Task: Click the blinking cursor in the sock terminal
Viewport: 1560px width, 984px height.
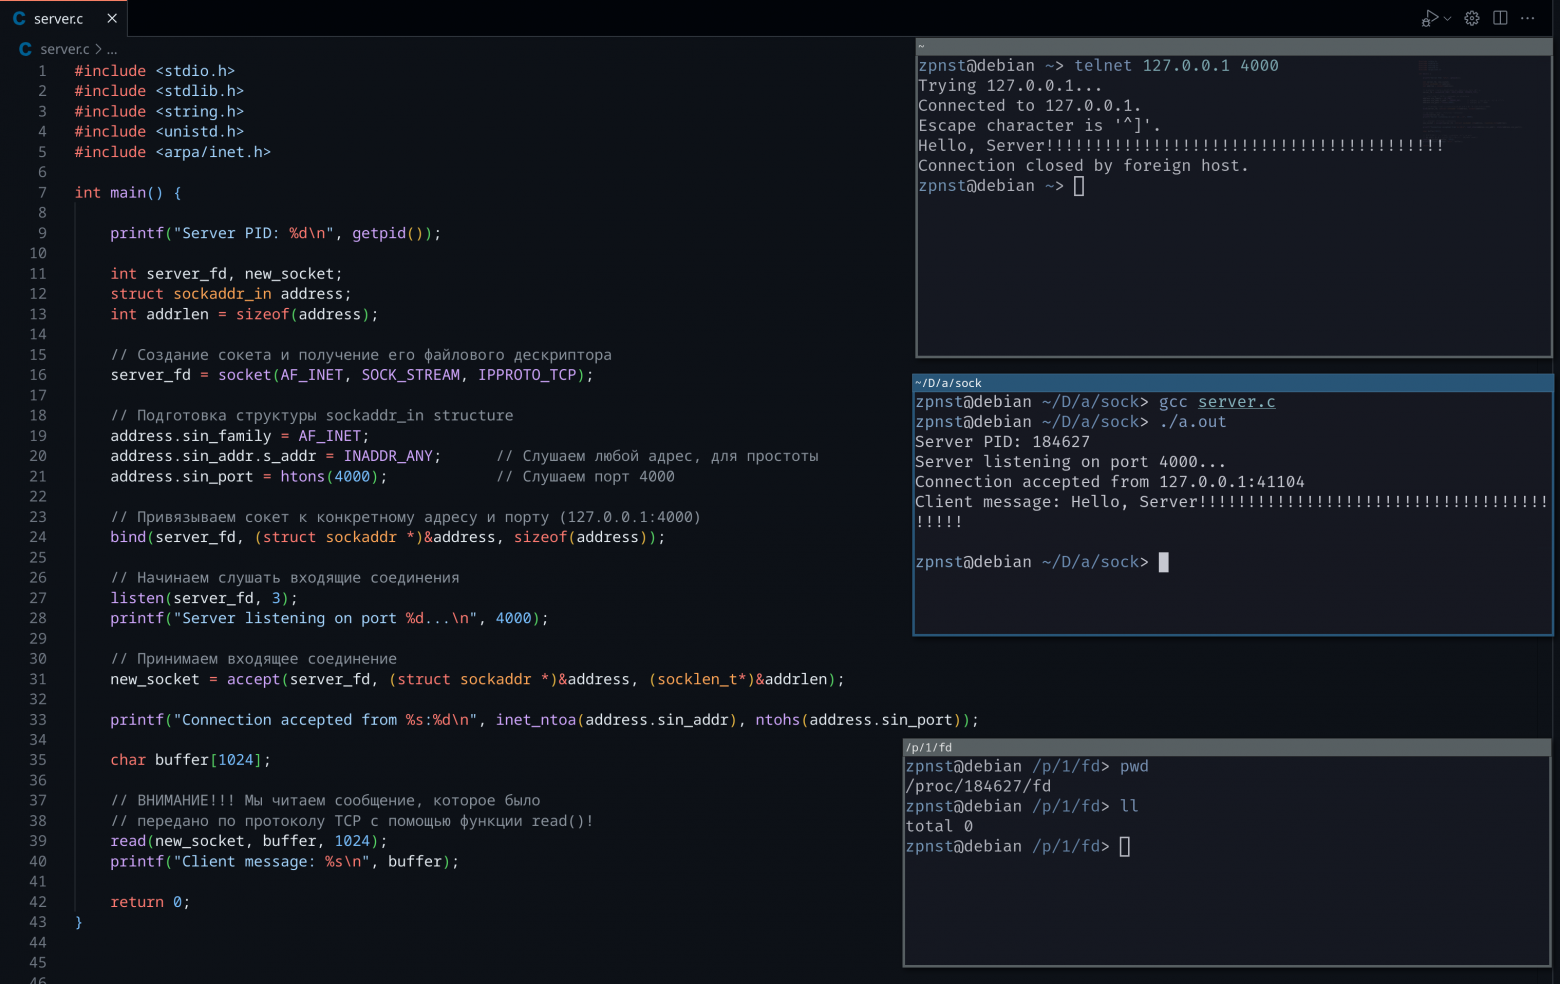Action: pos(1163,562)
